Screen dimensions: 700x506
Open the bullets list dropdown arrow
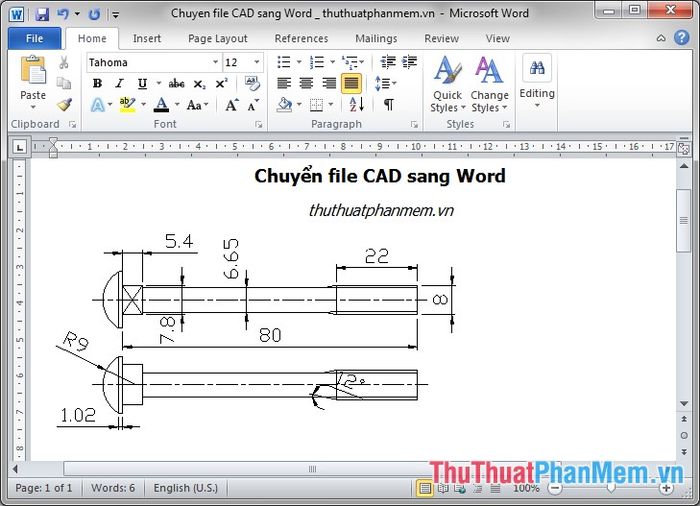coord(299,62)
